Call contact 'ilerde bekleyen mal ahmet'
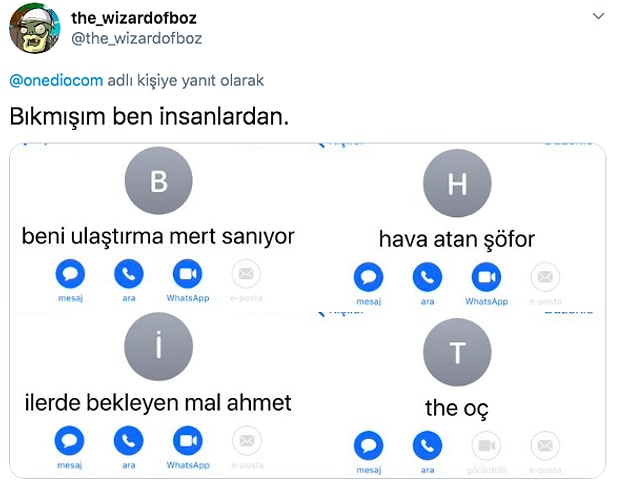Image resolution: width=620 pixels, height=487 pixels. pos(129,440)
